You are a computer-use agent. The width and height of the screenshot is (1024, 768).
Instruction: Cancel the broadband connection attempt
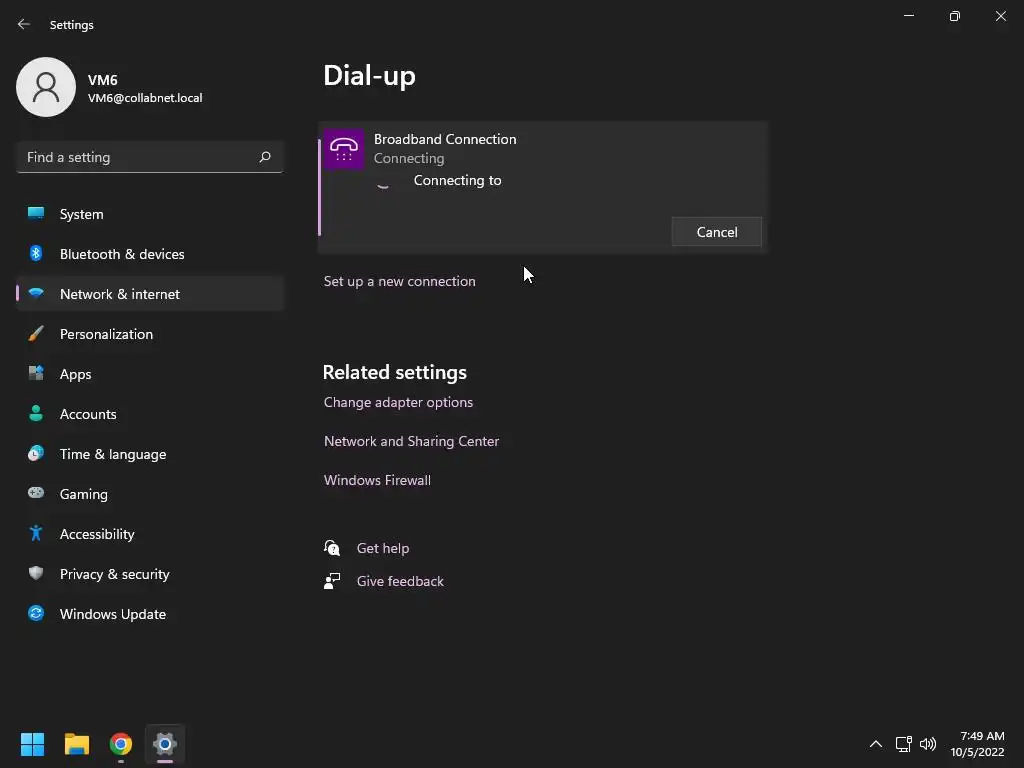pos(717,232)
